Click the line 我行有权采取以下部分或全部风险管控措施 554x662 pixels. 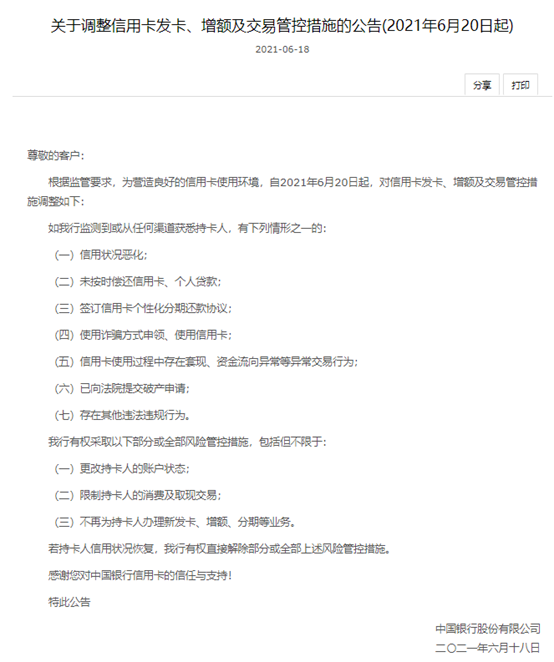click(187, 442)
